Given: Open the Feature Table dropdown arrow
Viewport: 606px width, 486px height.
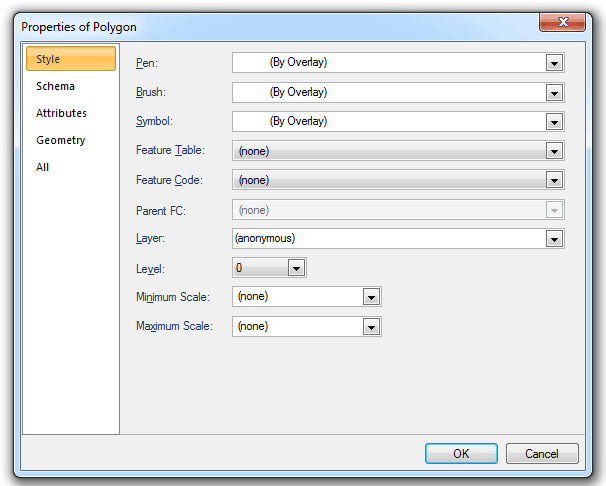Looking at the screenshot, I should pyautogui.click(x=554, y=151).
